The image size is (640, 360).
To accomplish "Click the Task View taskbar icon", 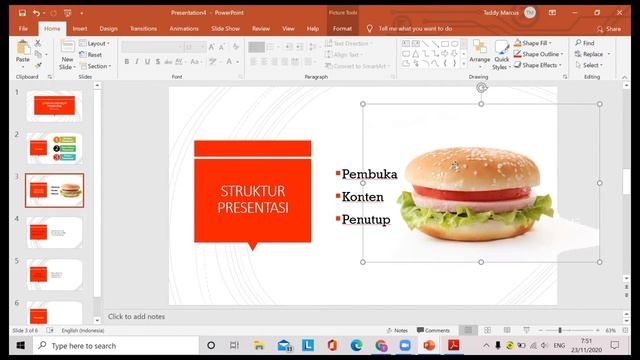I will tap(234, 346).
